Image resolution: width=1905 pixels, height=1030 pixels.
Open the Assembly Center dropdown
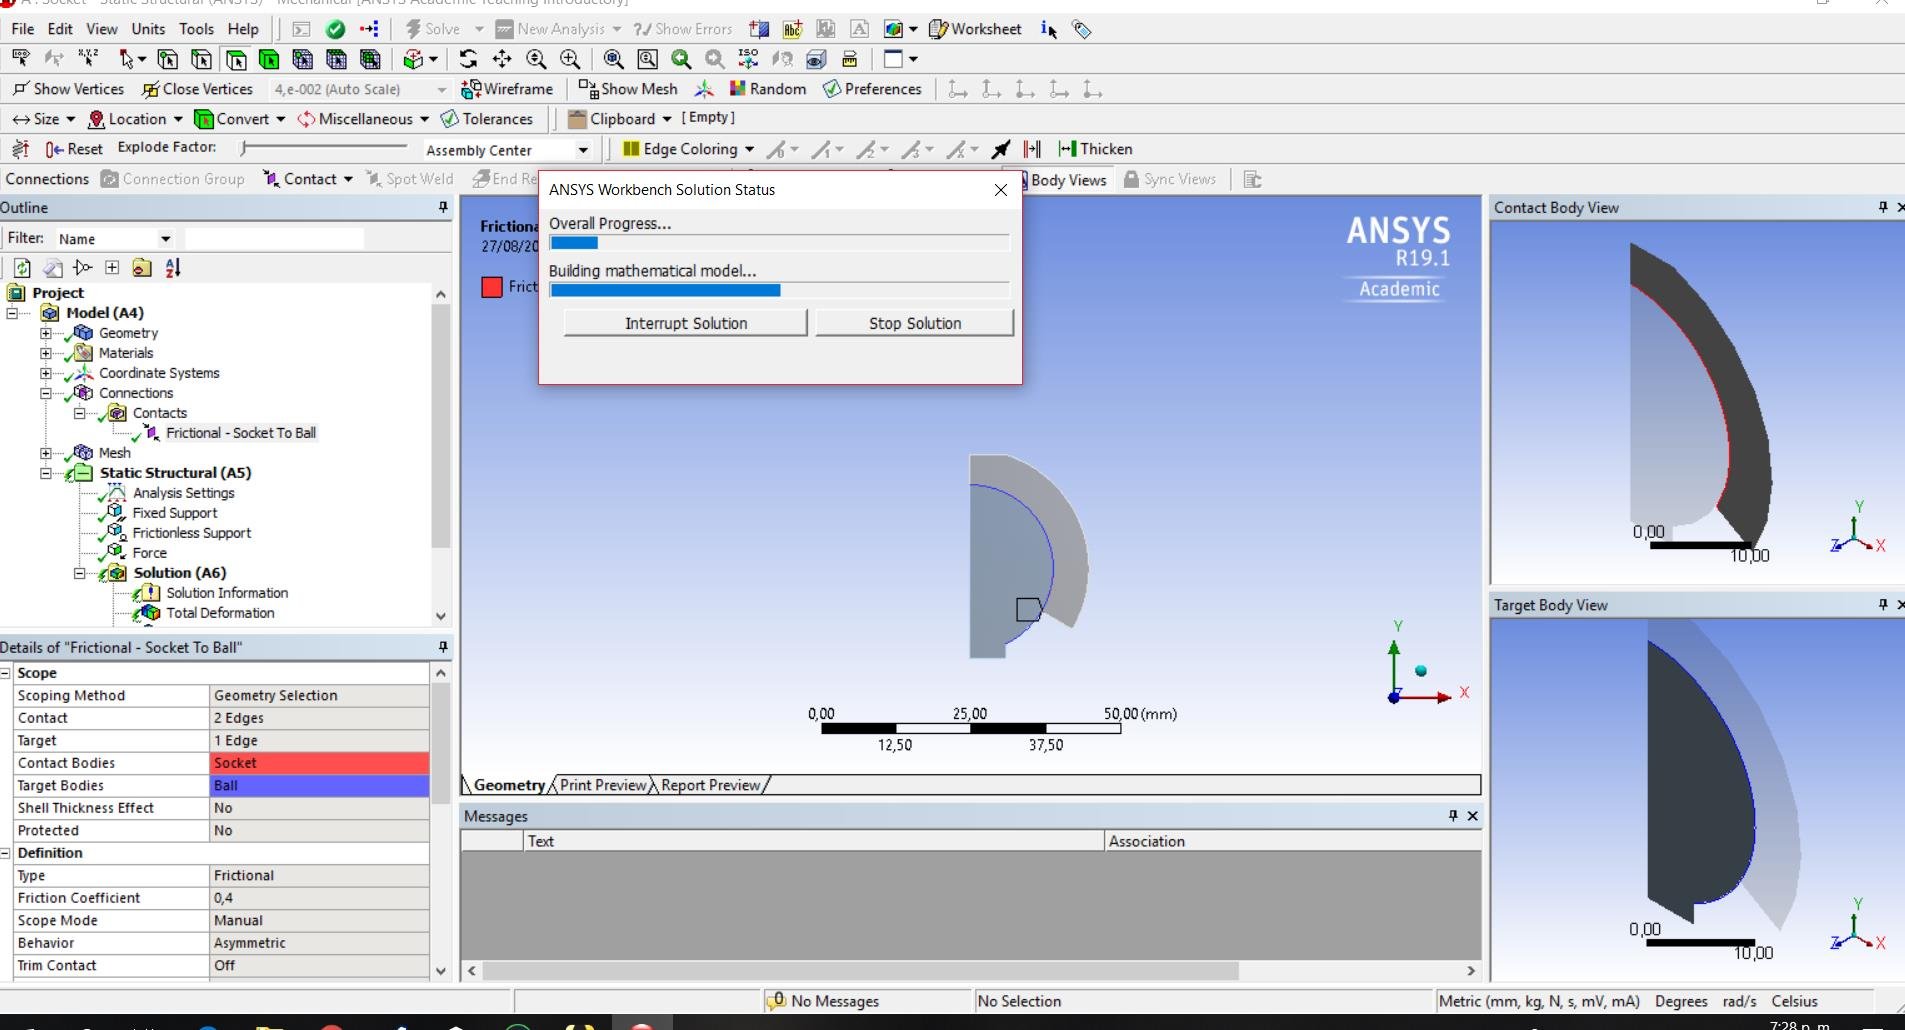click(583, 150)
